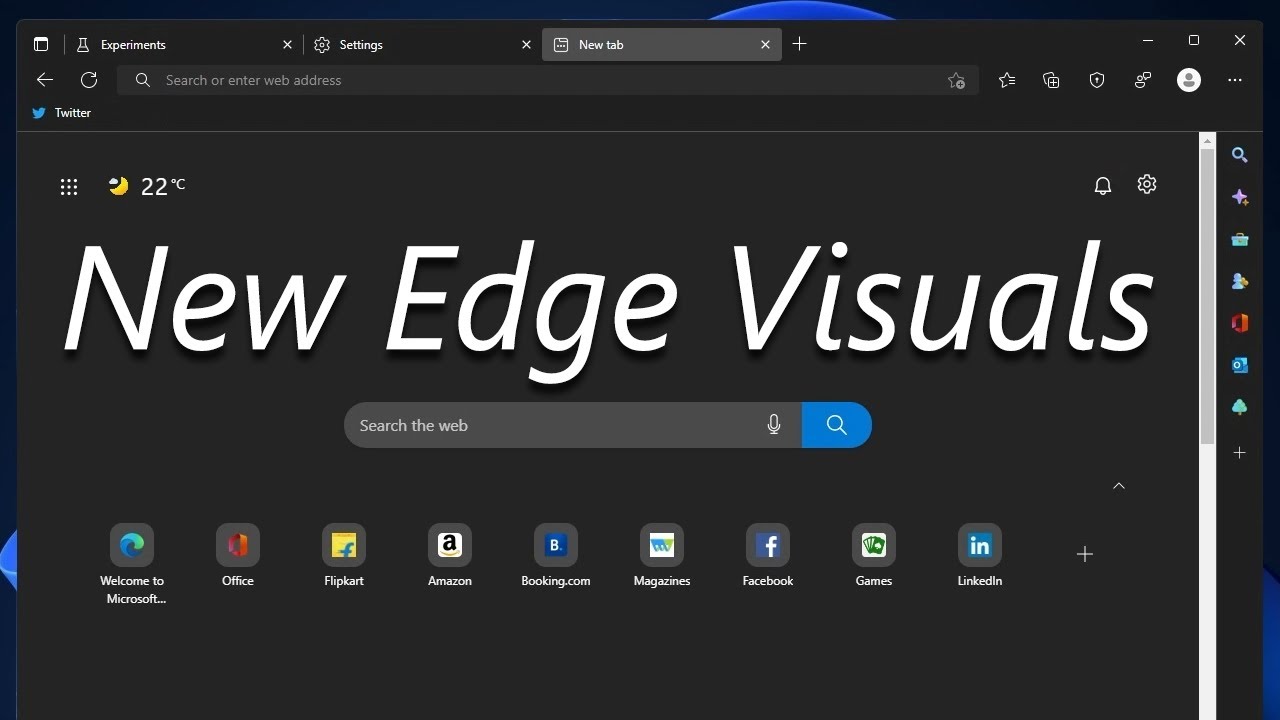
Task: Open sidebar Discover sparkle icon
Action: [1240, 197]
